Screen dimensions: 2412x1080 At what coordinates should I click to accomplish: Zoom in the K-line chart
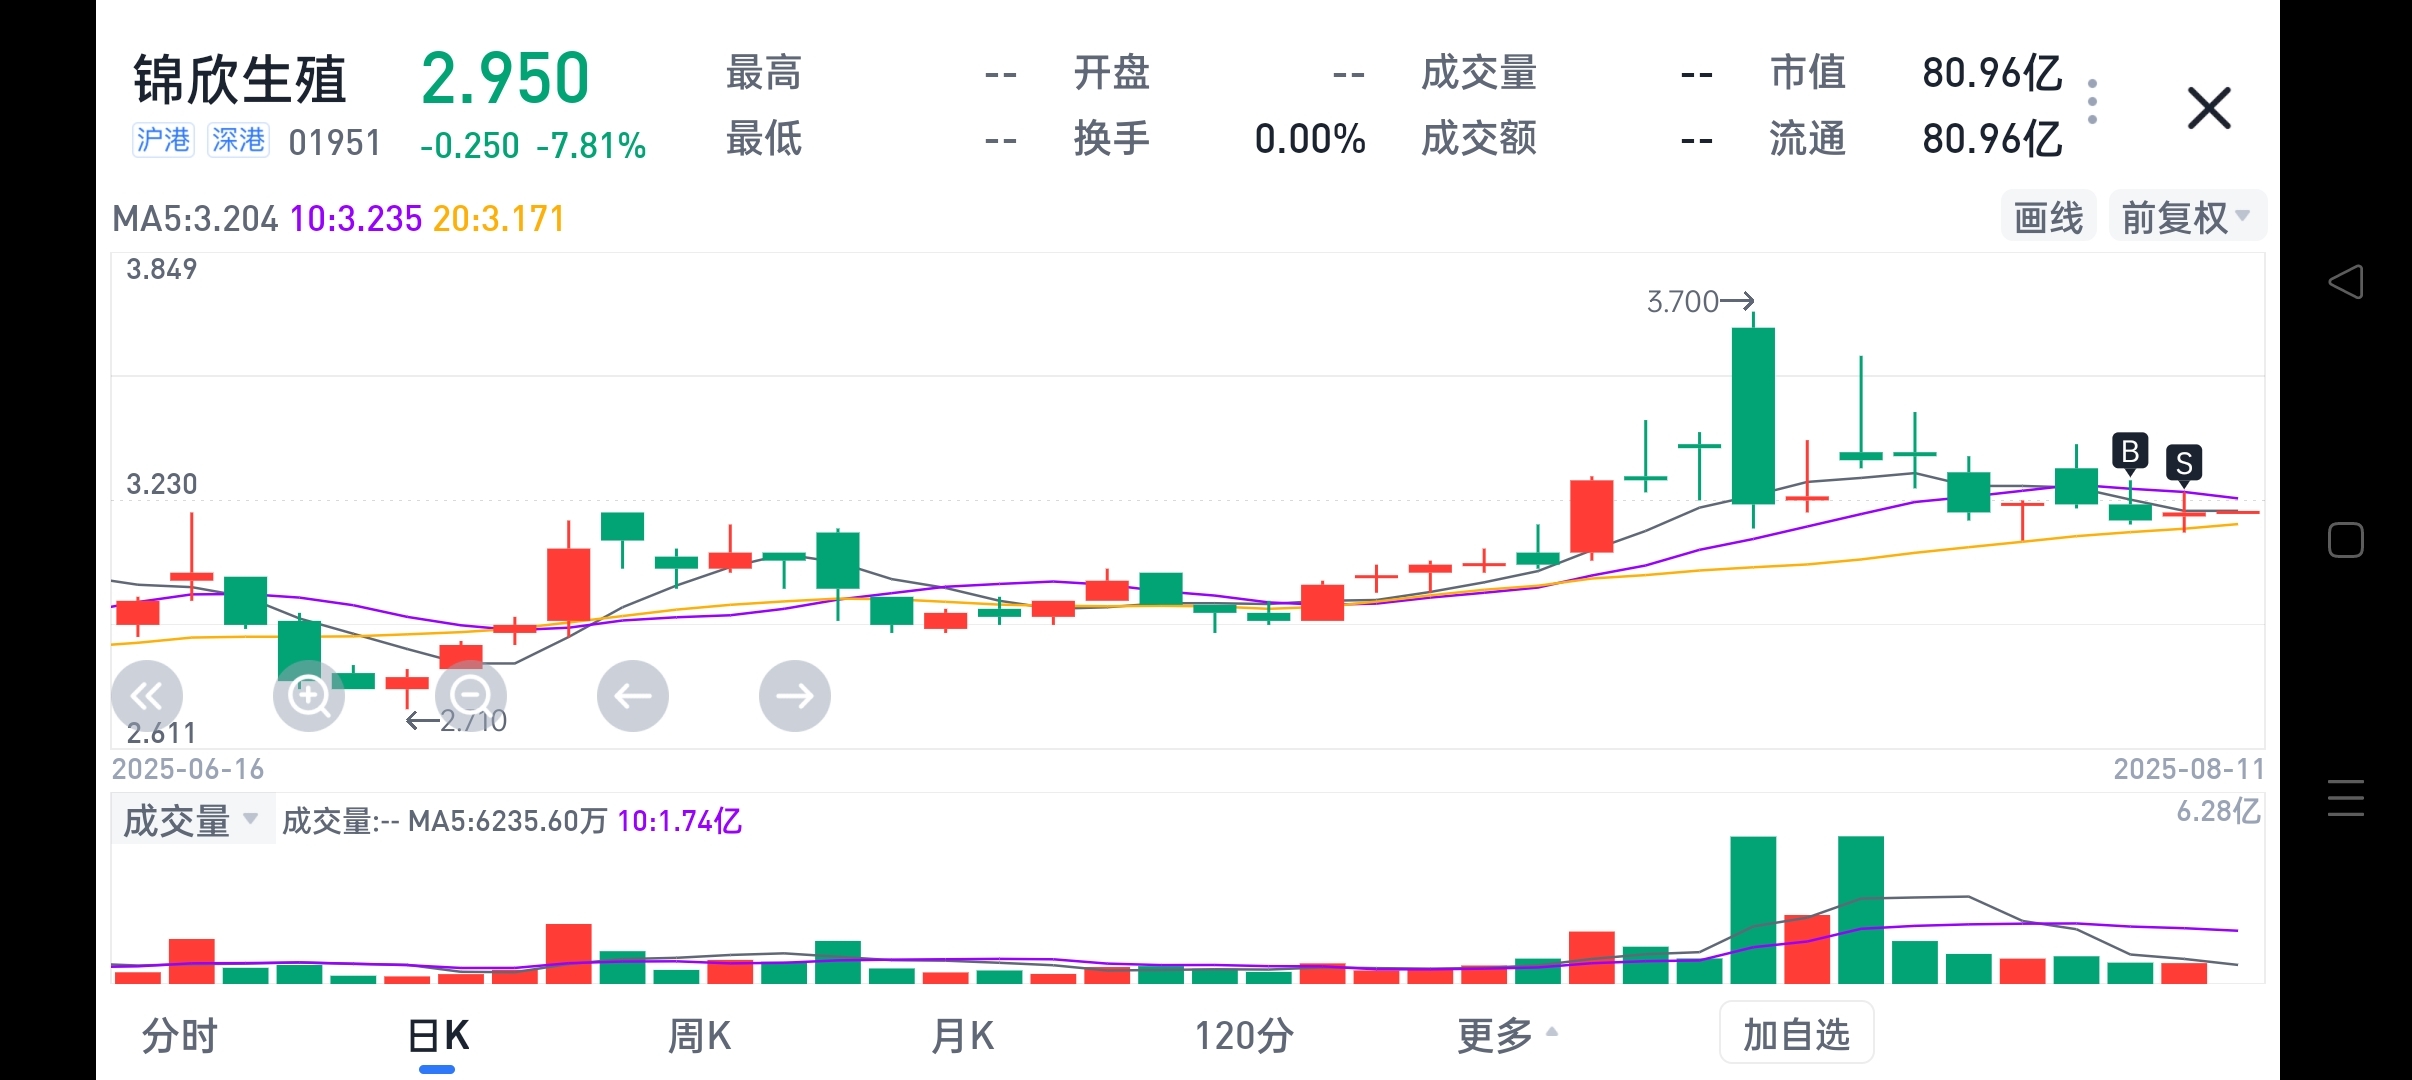point(309,696)
